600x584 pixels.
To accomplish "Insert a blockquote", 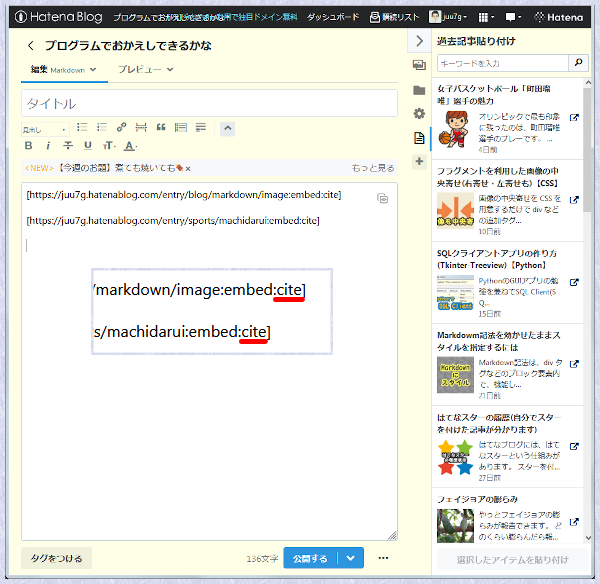I will coord(161,127).
